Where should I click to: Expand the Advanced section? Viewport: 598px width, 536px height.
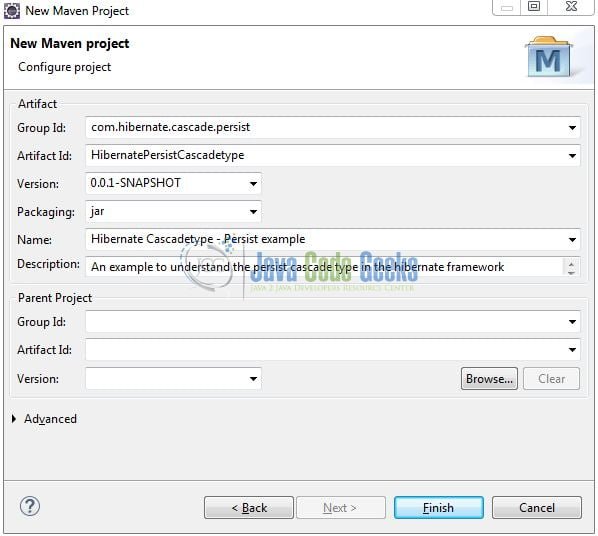[14, 419]
